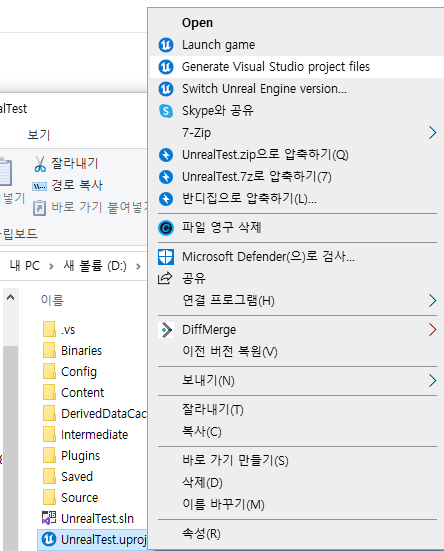Choose 복사(C) in the context menu
This screenshot has width=444, height=551.
point(202,432)
